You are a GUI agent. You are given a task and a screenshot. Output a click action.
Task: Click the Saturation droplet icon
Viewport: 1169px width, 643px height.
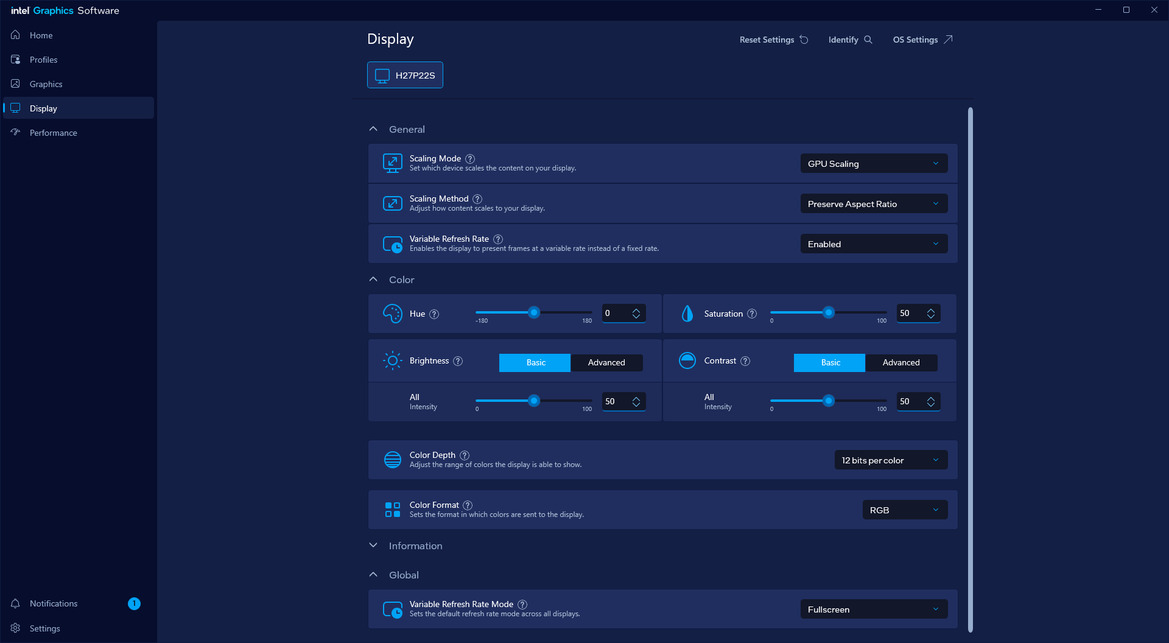tap(687, 313)
